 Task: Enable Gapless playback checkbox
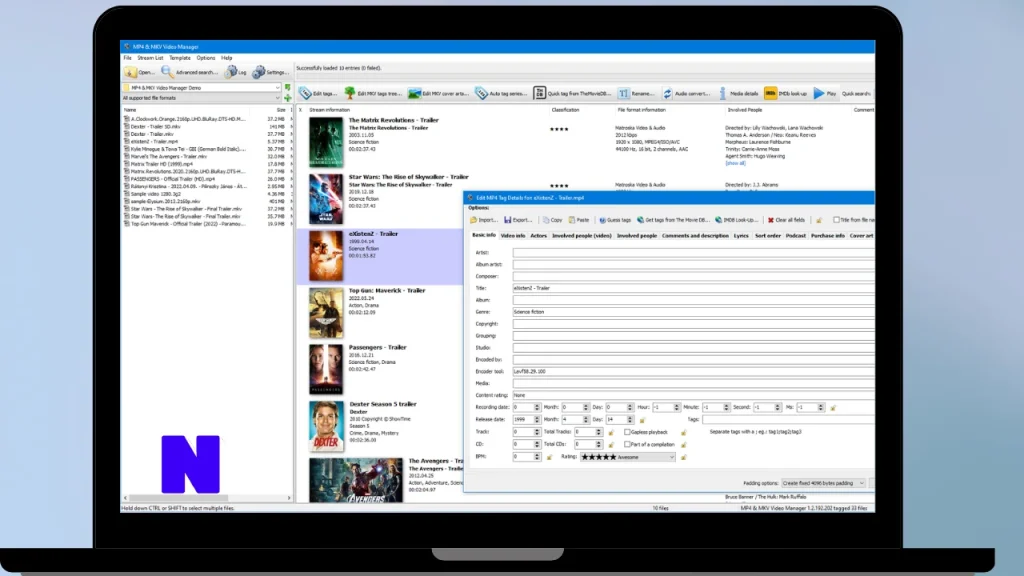pos(627,432)
